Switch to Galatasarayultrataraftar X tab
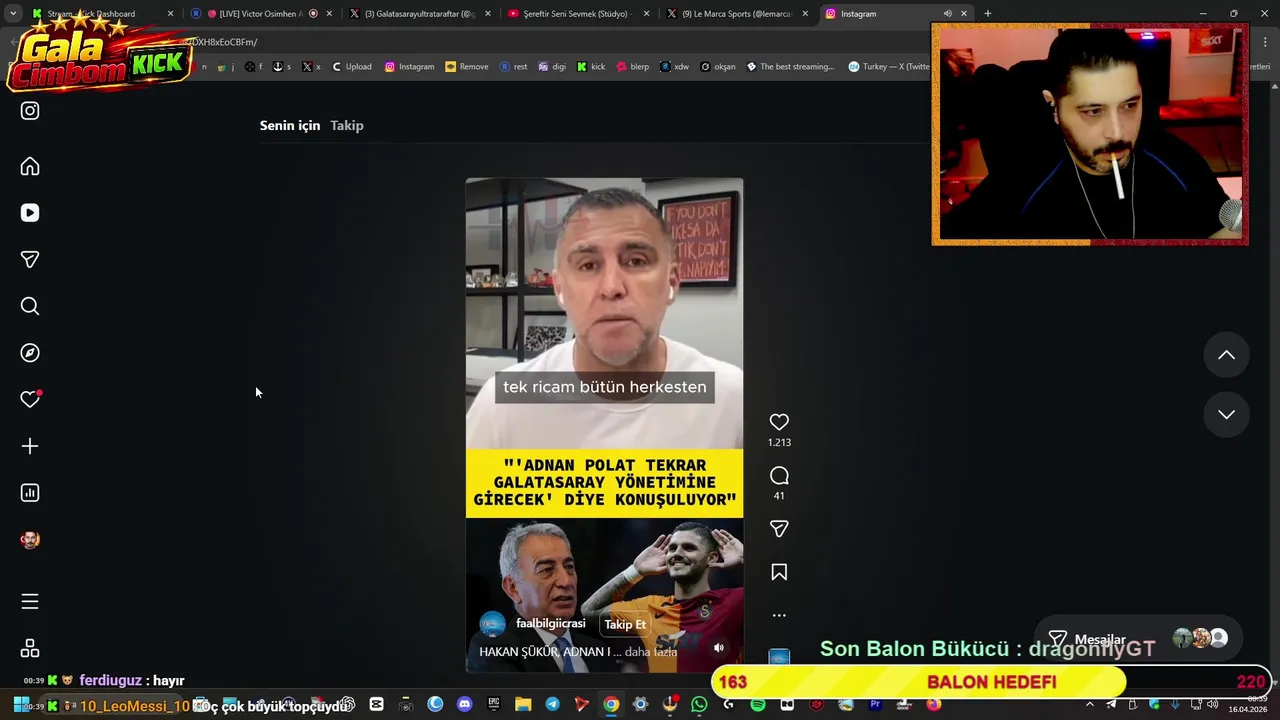 point(418,14)
